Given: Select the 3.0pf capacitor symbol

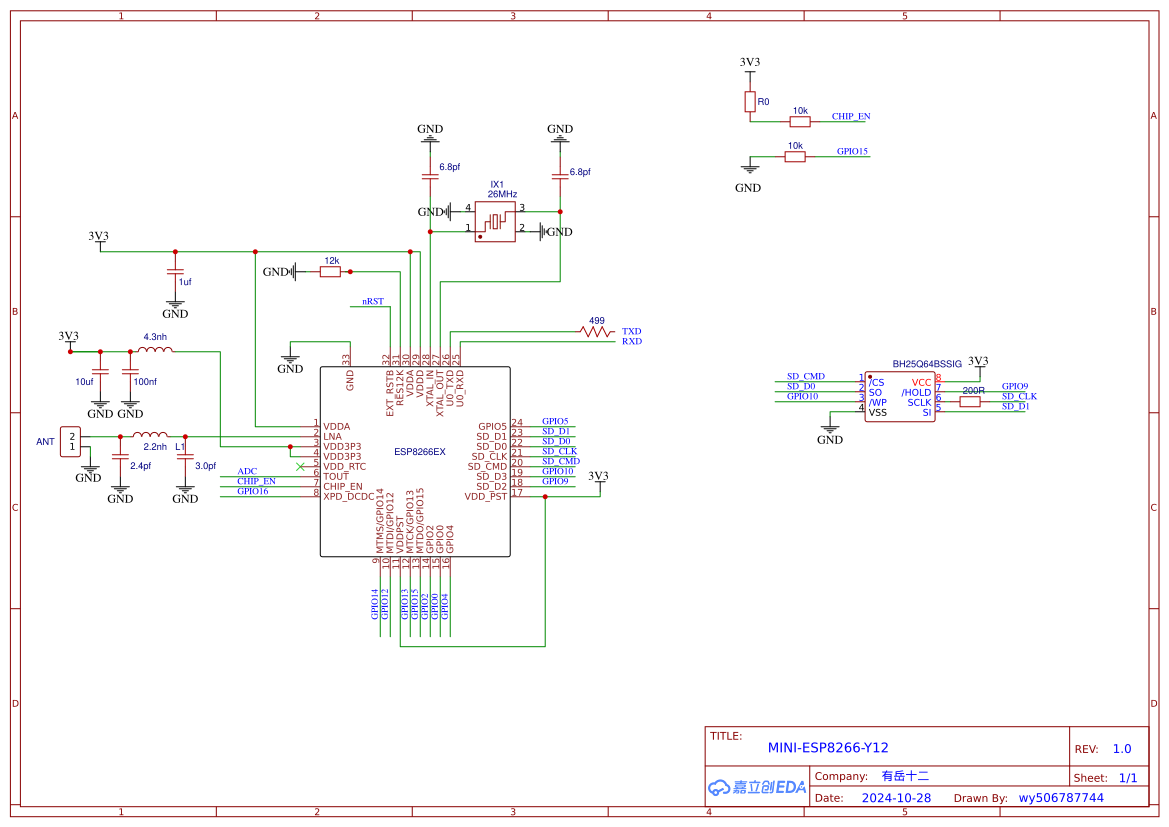Looking at the screenshot, I should pyautogui.click(x=185, y=456).
